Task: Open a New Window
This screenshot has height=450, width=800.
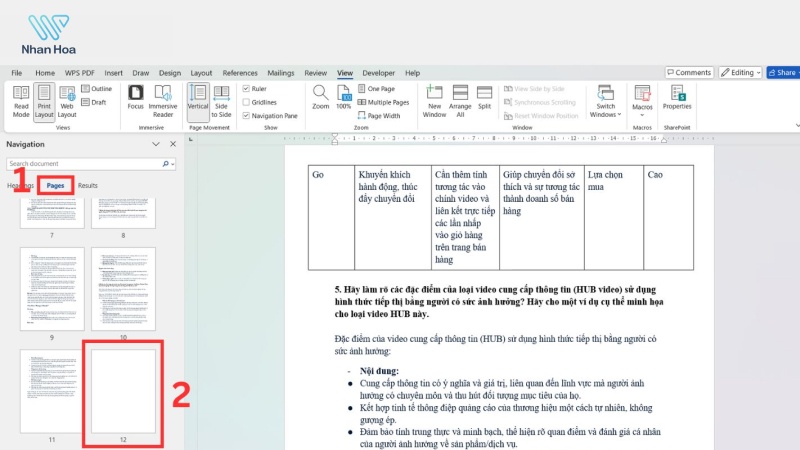Action: click(434, 102)
